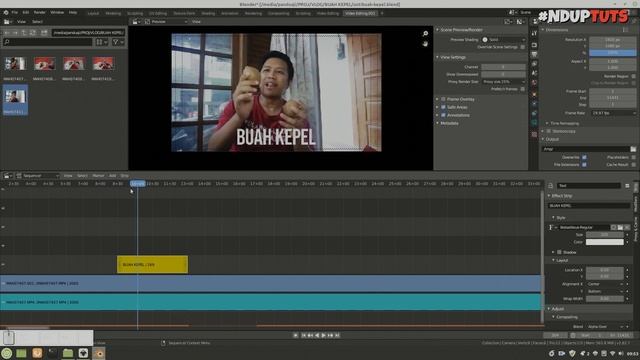Play the animation in reverse
The height and width of the screenshot is (360, 640).
317,335
